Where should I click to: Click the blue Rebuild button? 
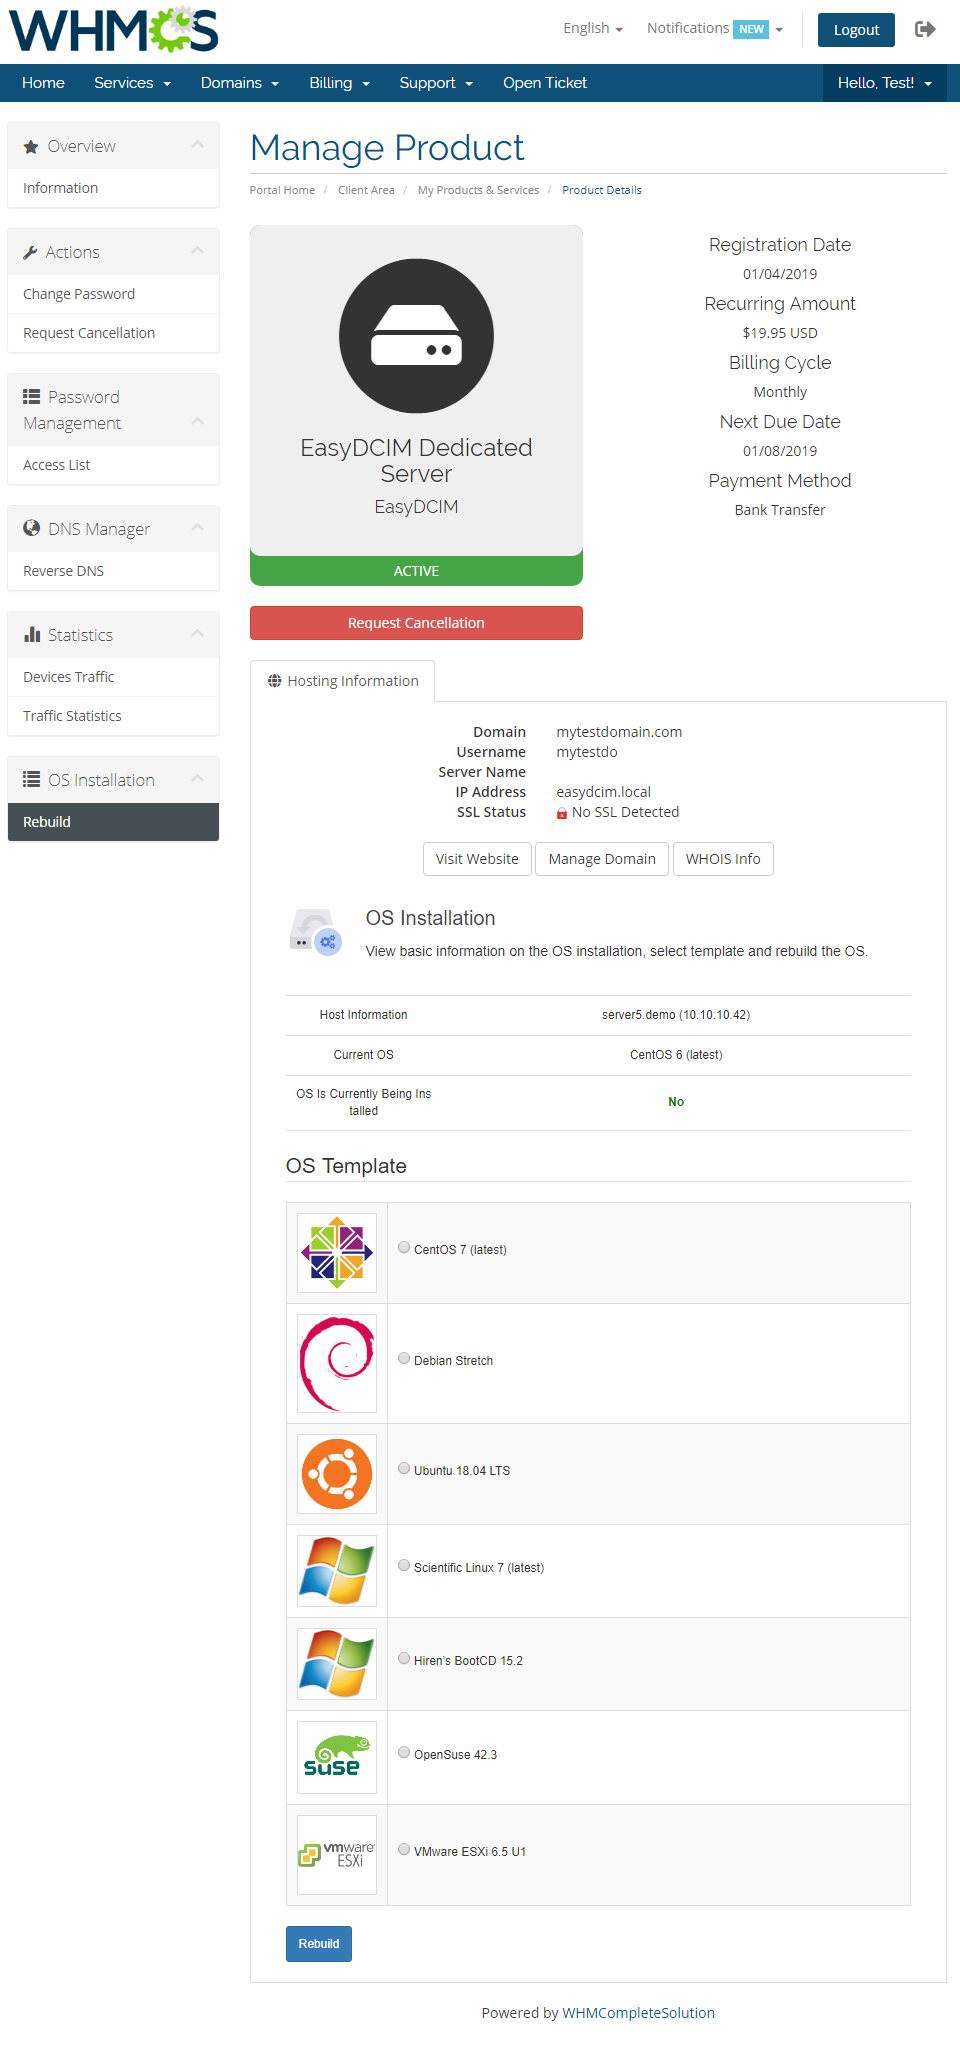[319, 1944]
